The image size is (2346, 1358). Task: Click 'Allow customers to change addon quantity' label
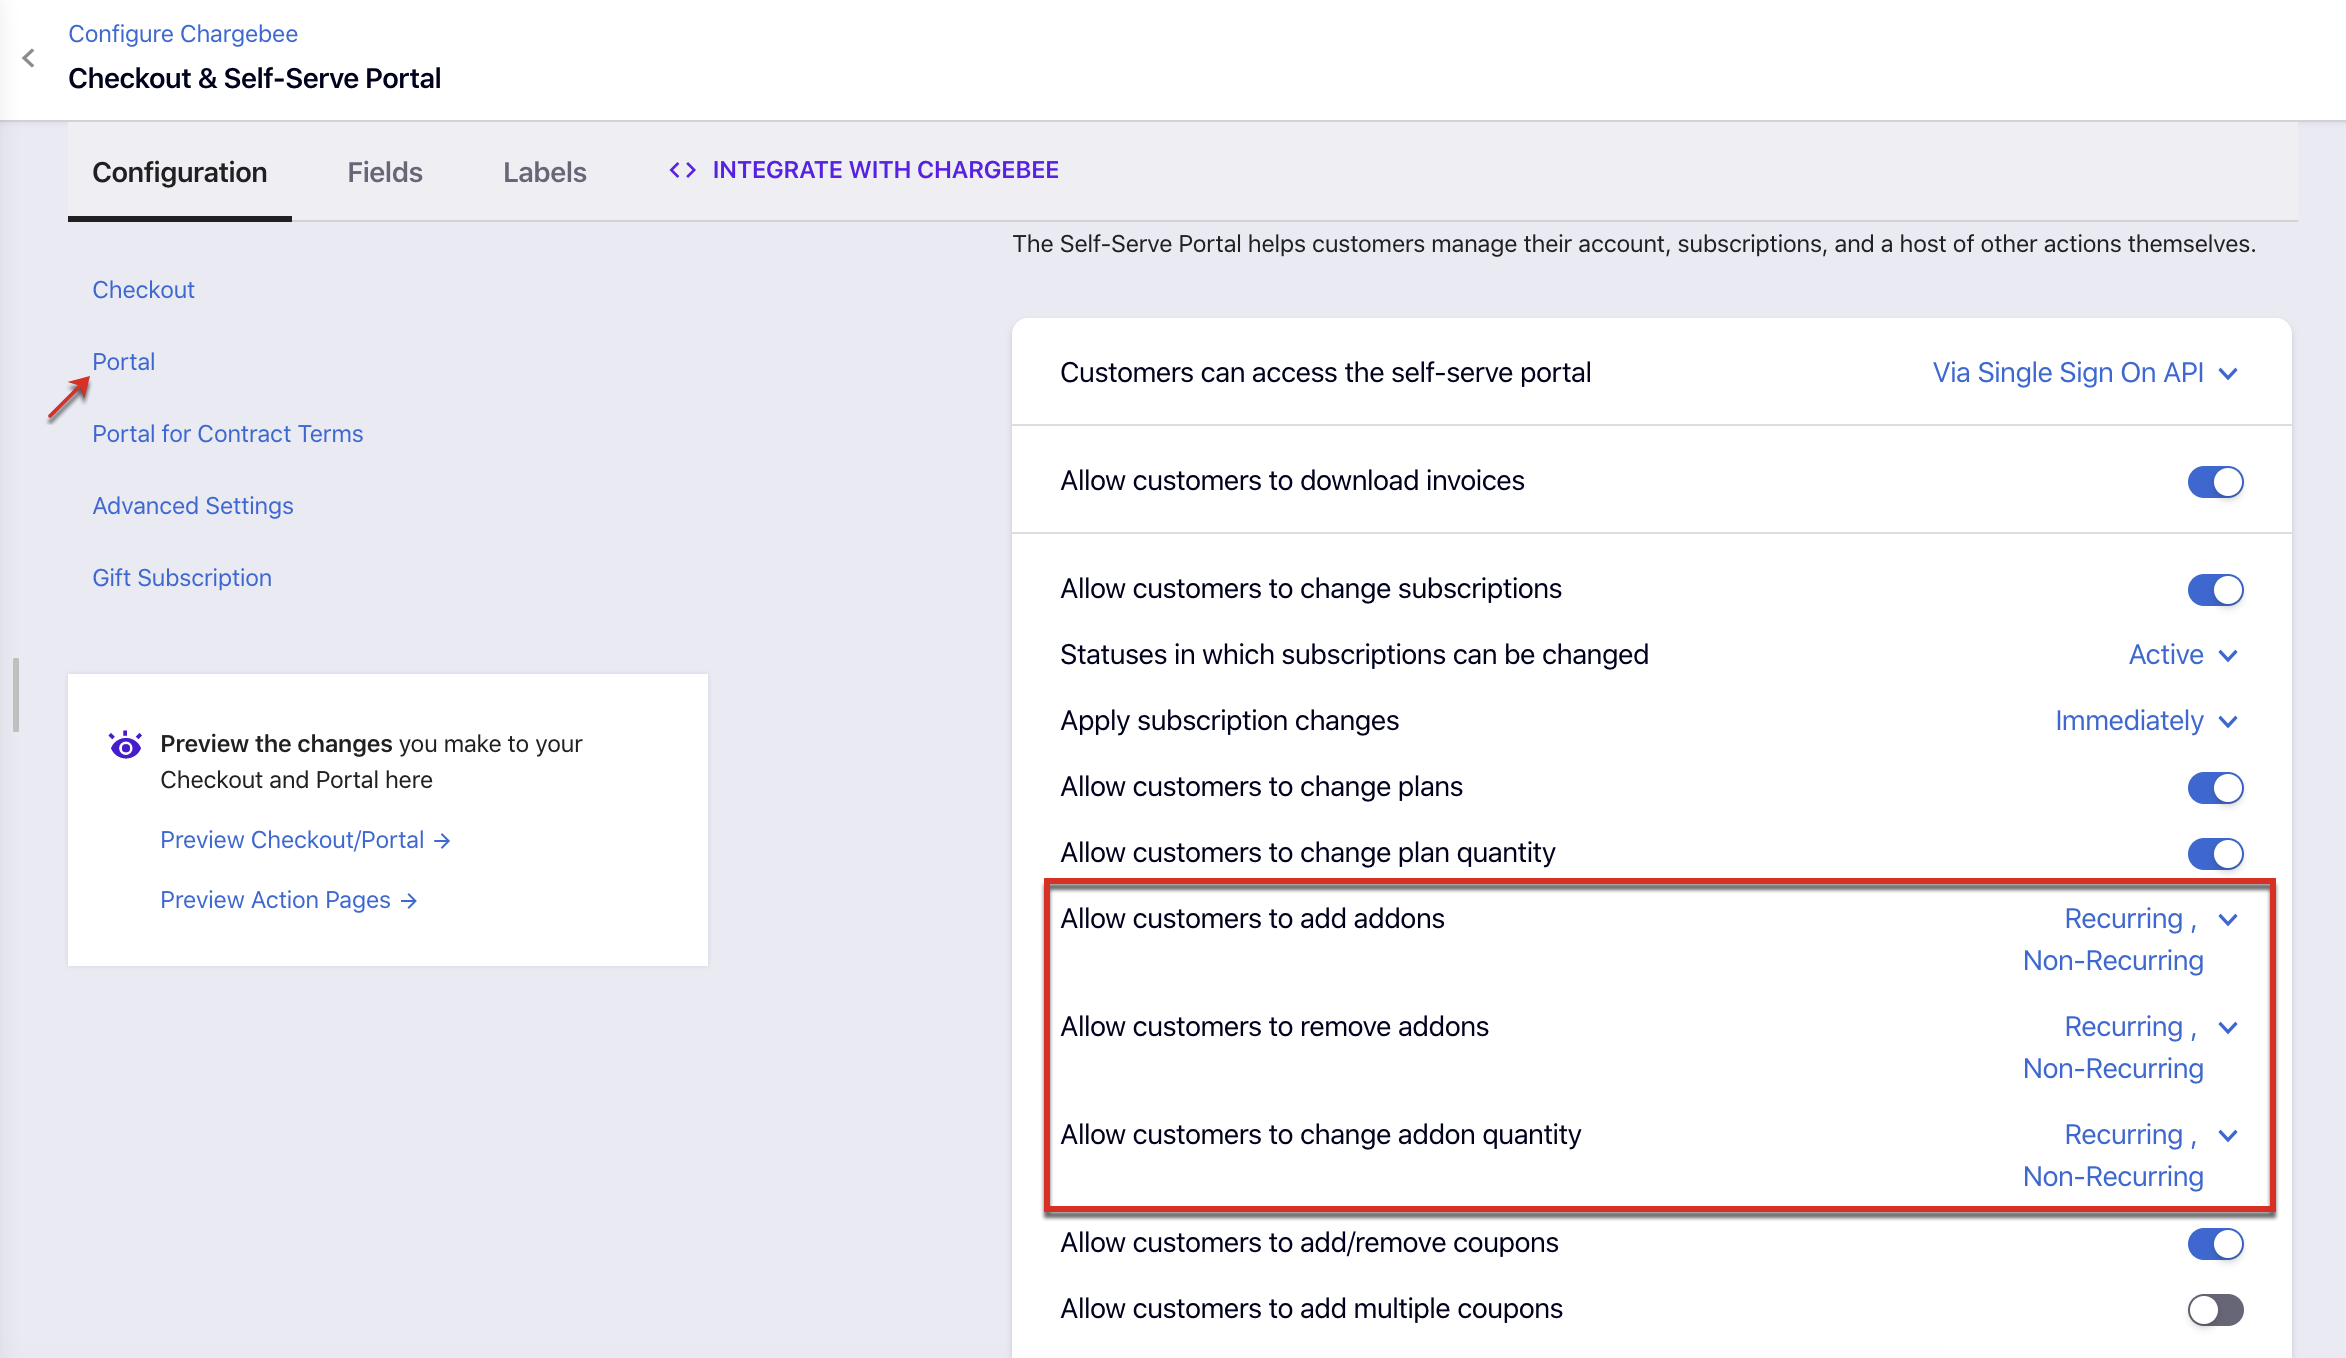pyautogui.click(x=1320, y=1135)
